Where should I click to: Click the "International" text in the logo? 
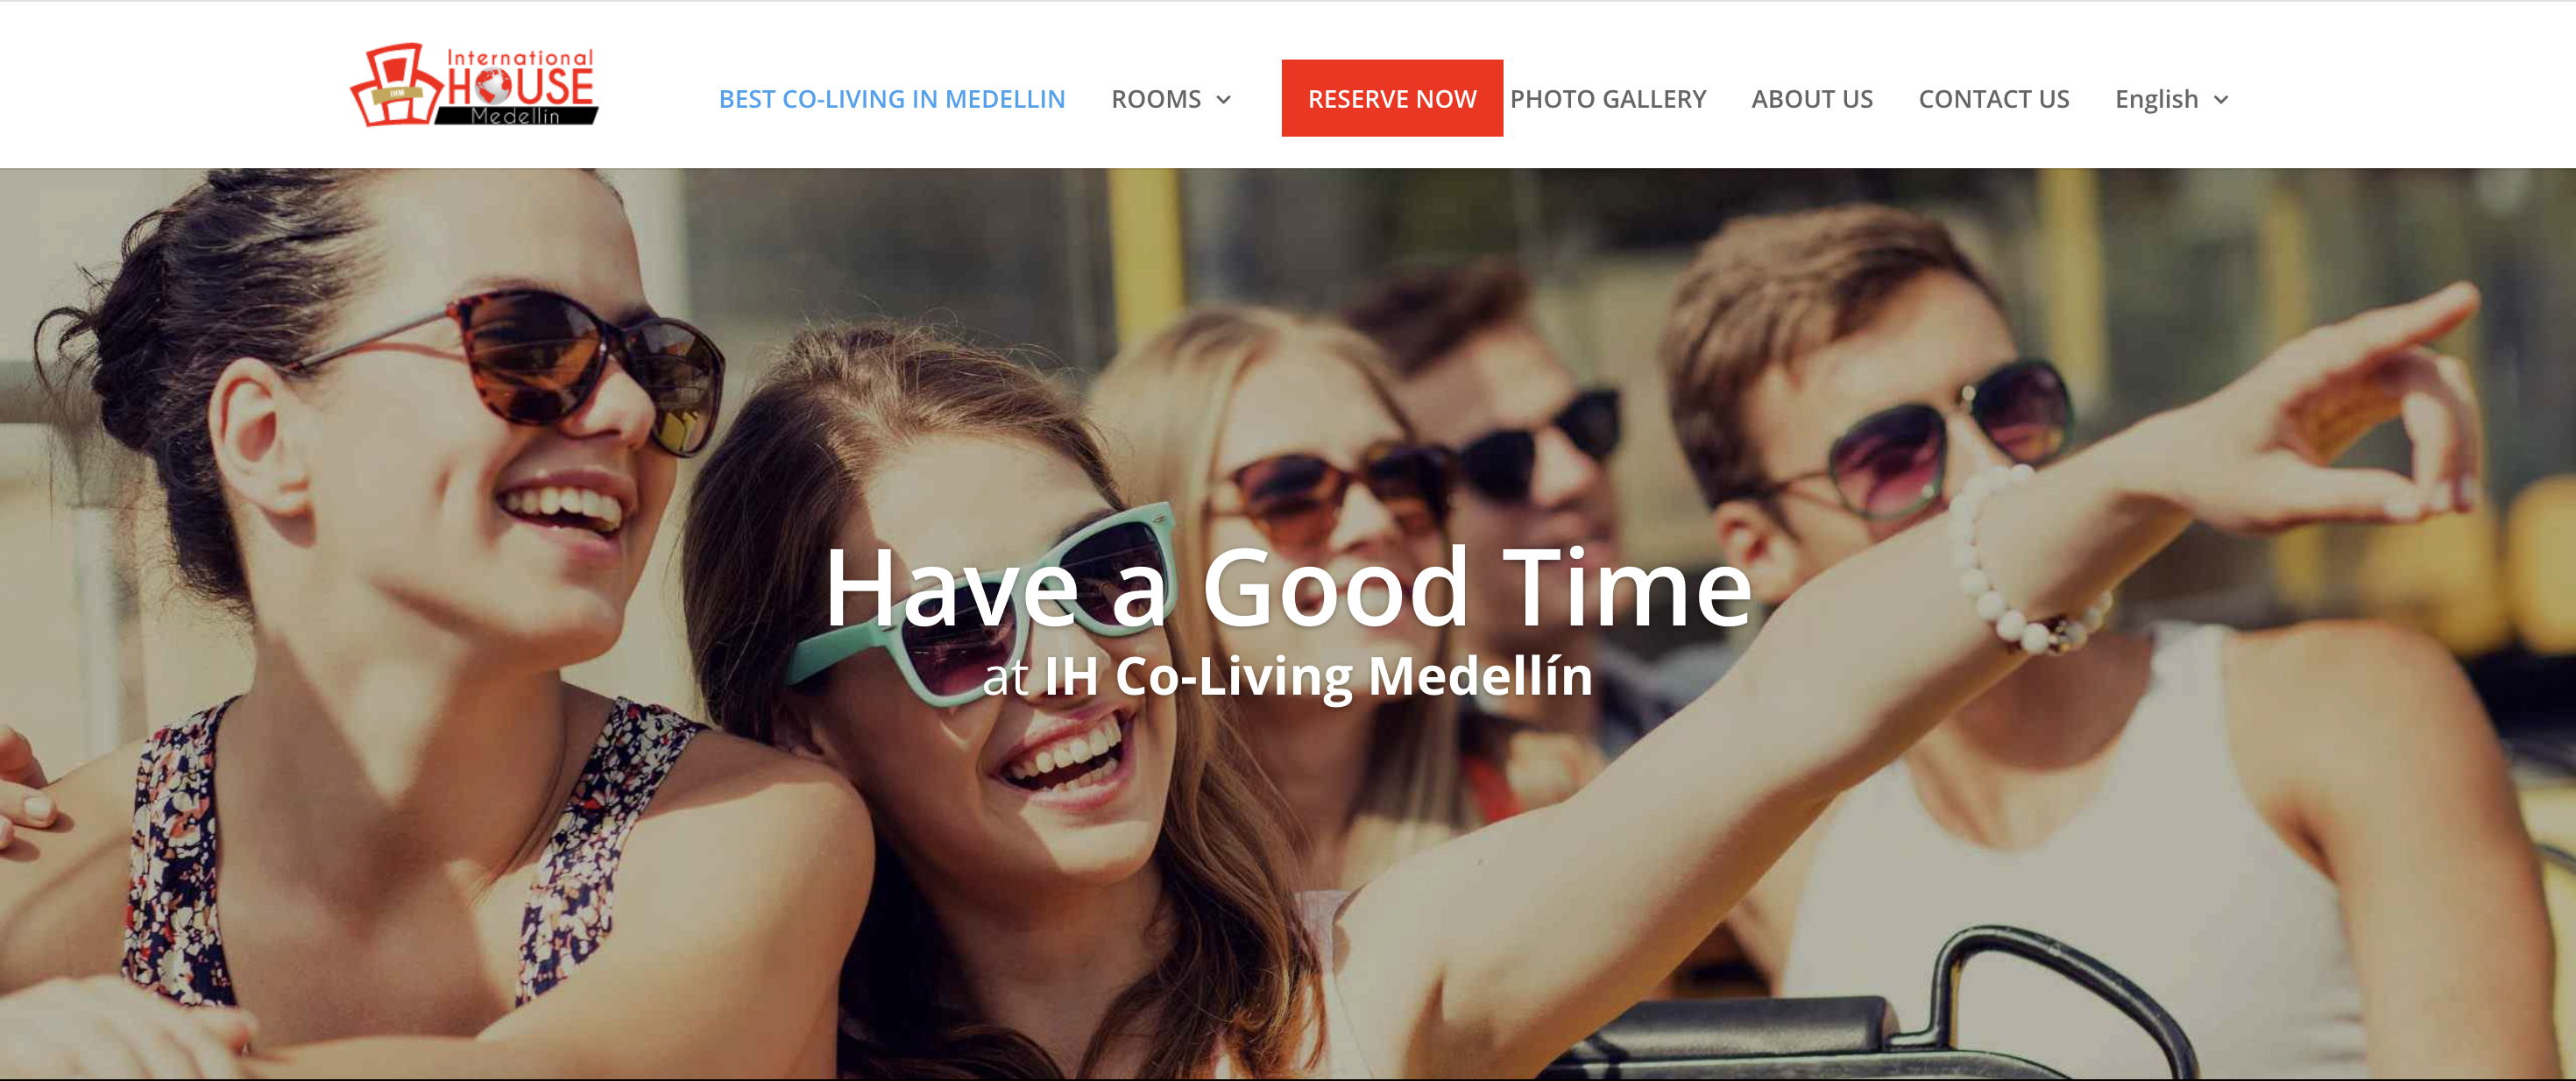point(519,57)
